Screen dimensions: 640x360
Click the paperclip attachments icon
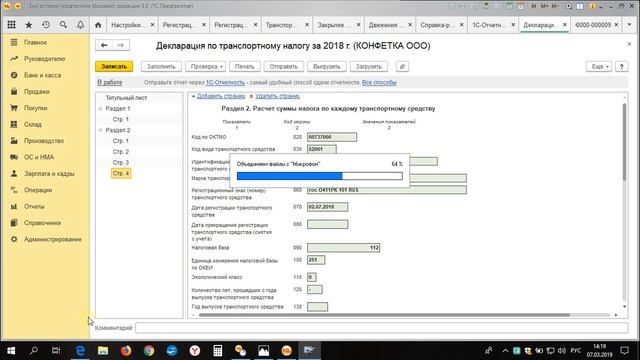tap(402, 67)
